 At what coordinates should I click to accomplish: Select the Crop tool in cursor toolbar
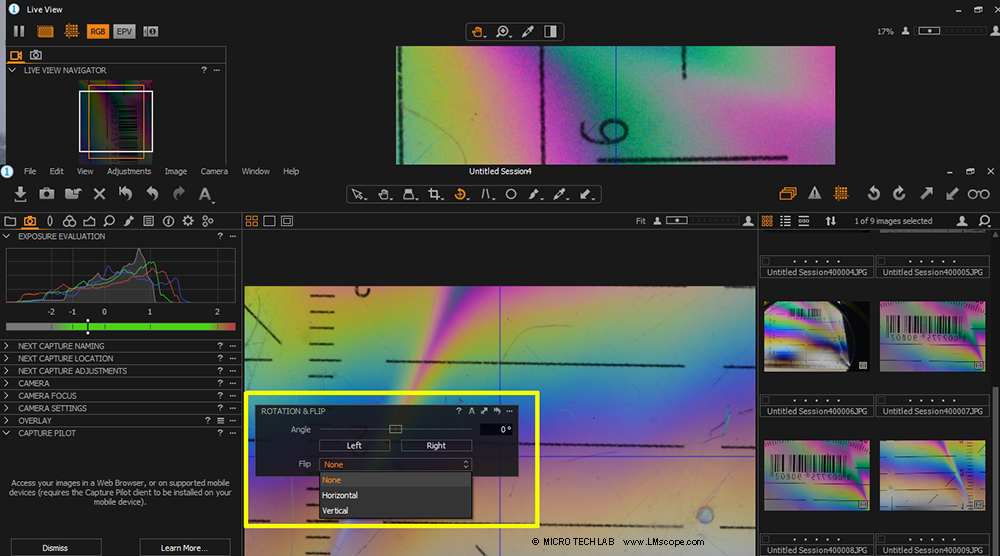[435, 194]
